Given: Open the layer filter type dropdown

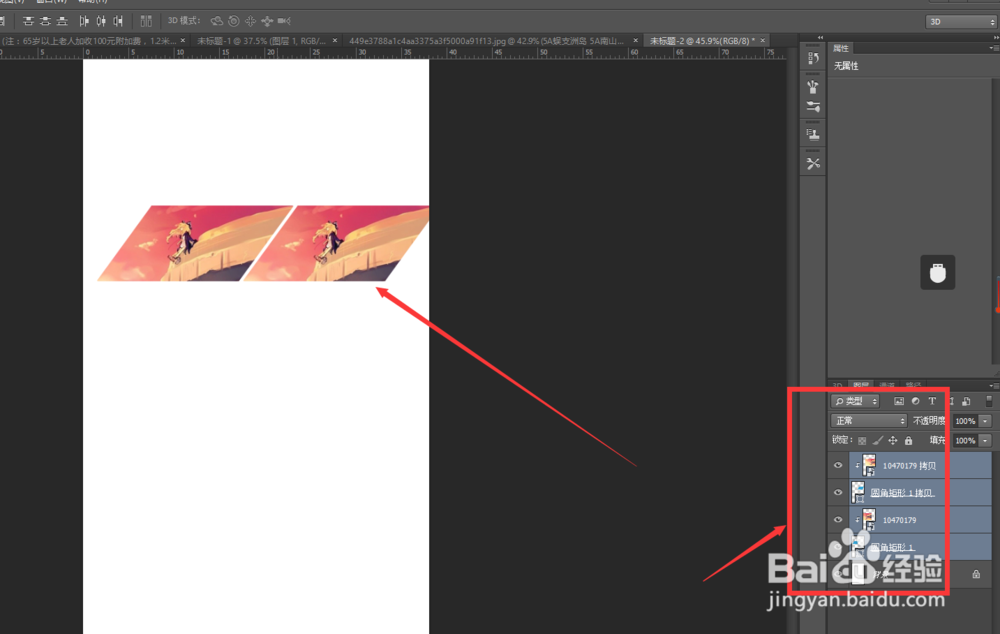Looking at the screenshot, I should pos(855,401).
